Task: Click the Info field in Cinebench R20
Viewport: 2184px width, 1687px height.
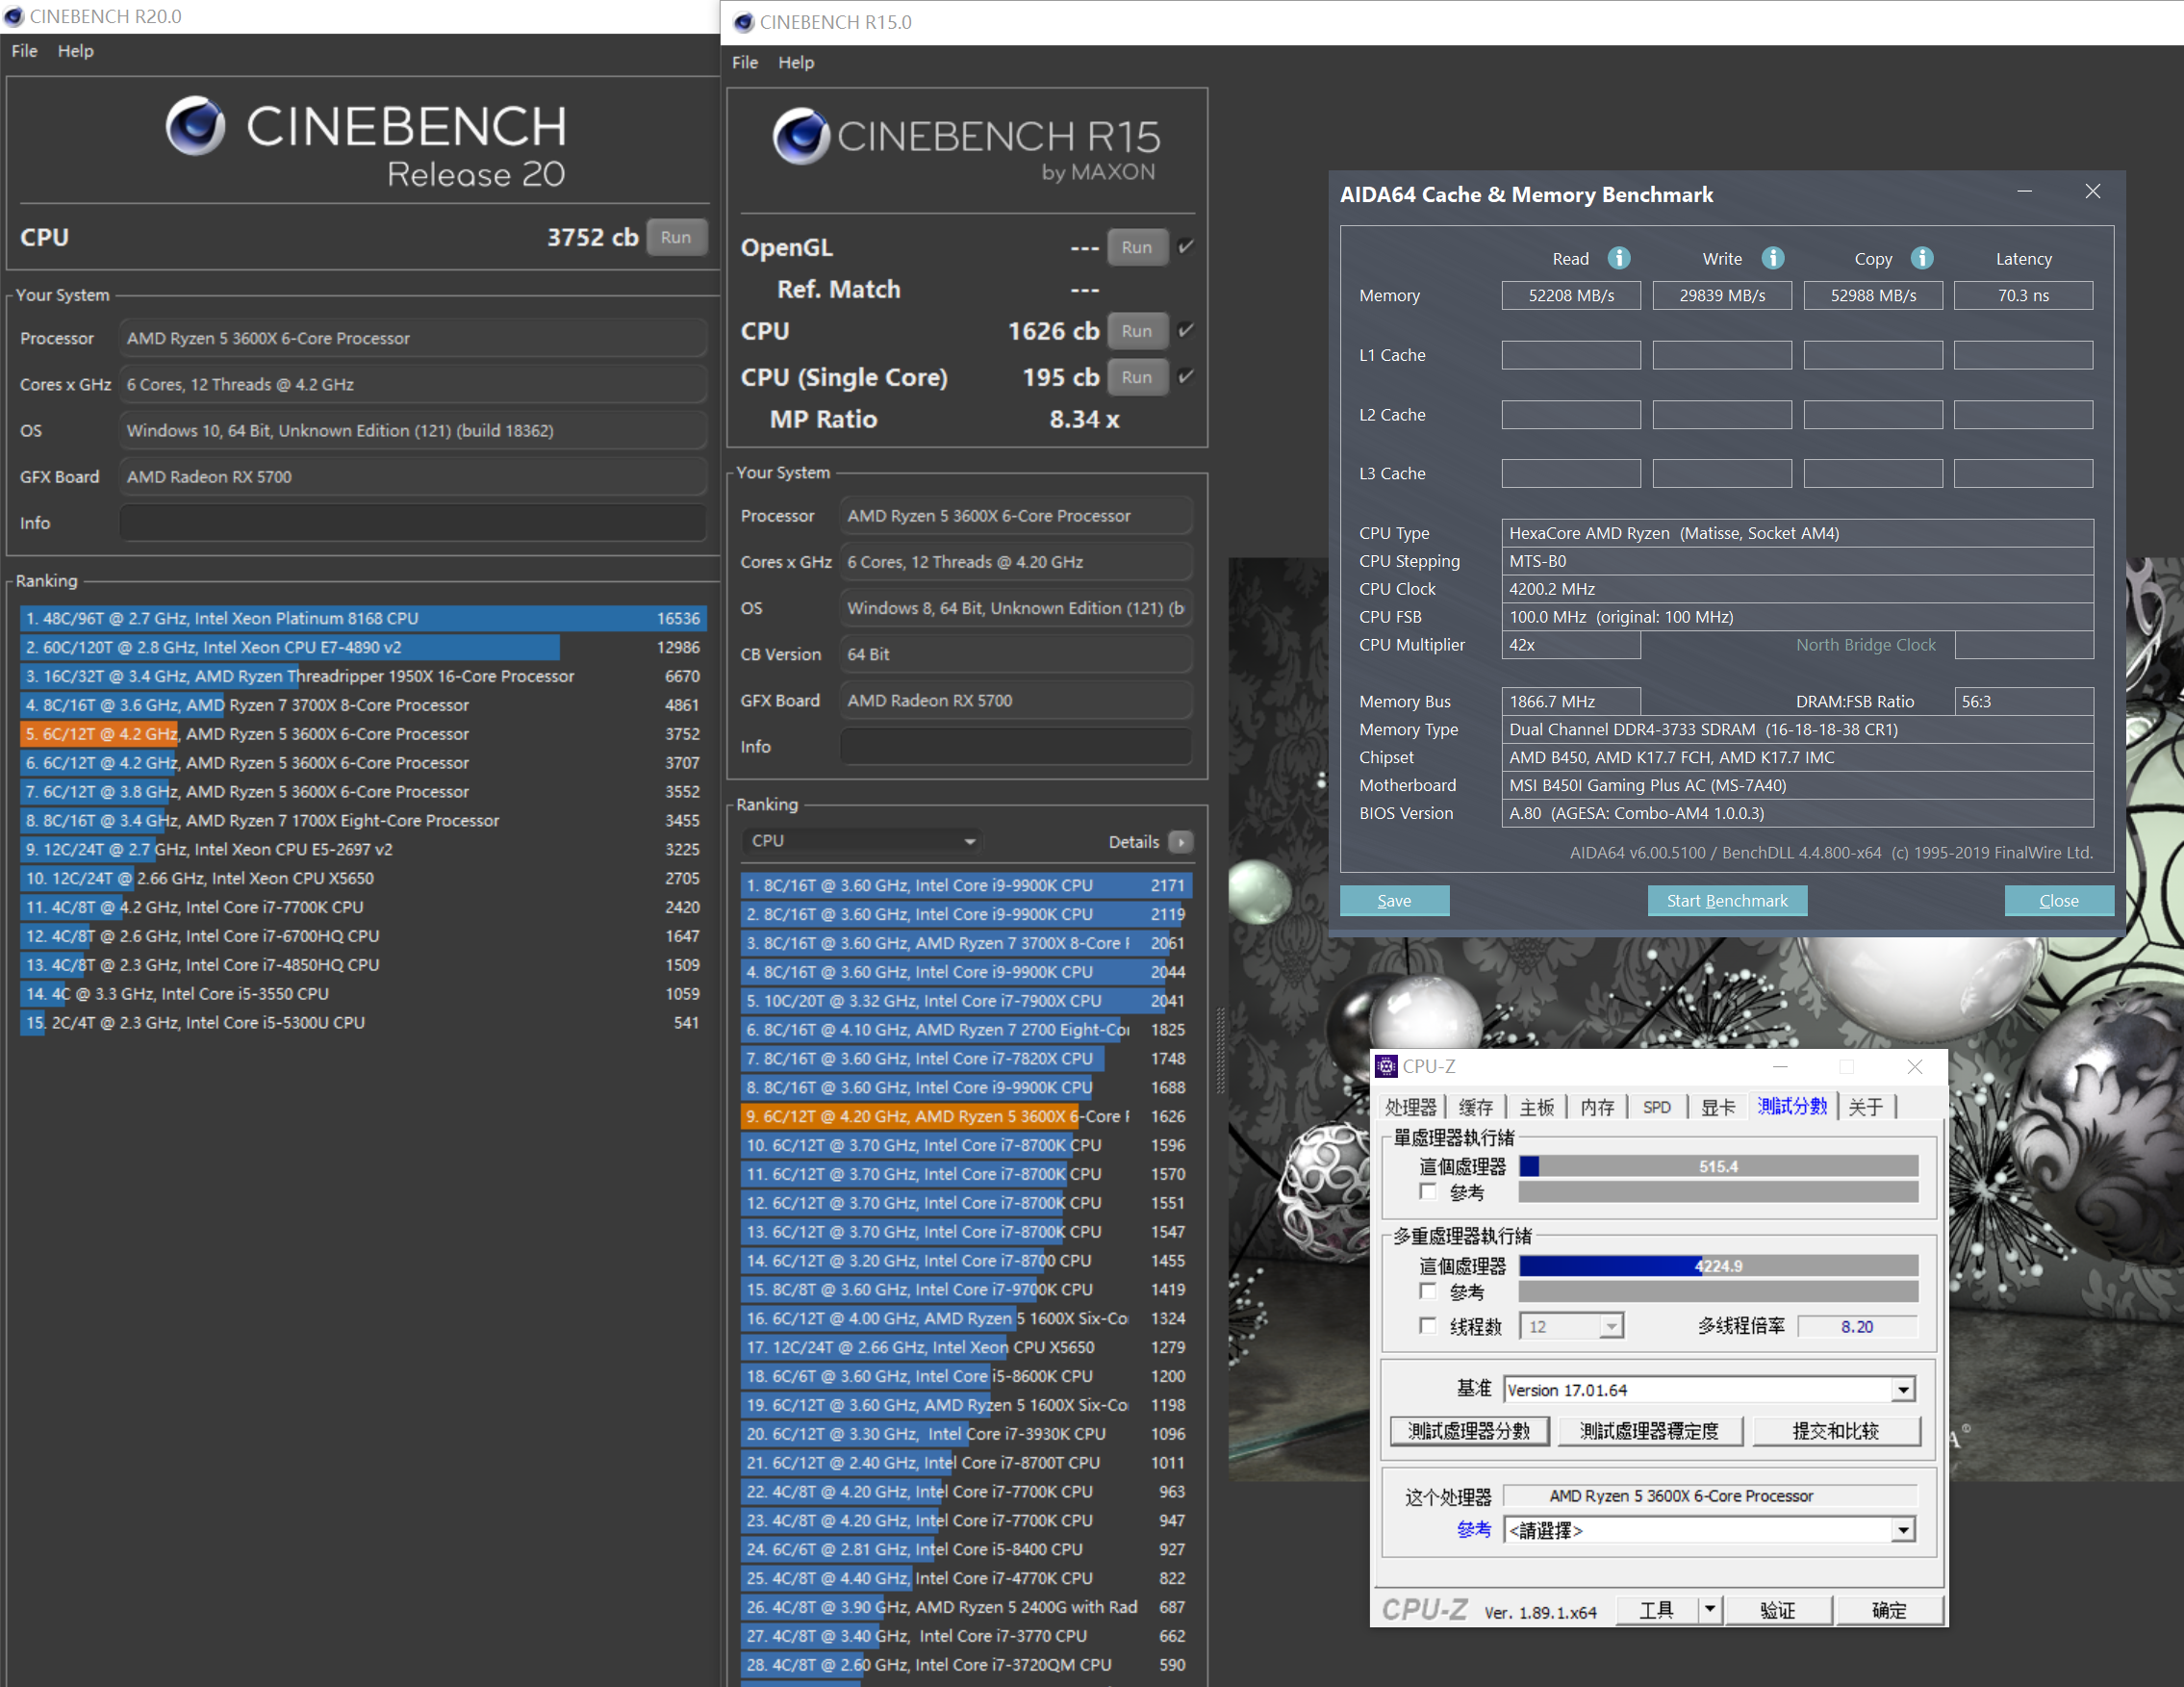Action: coord(413,523)
